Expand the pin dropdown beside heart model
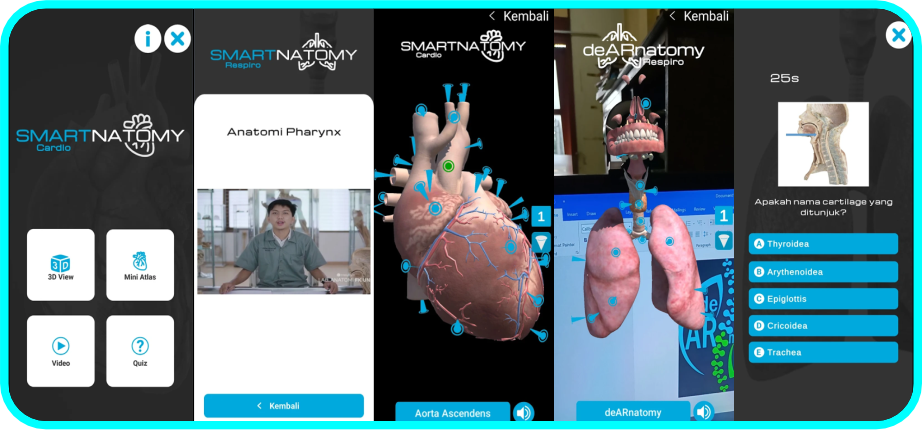Screen dimensions: 922x430 (x=540, y=242)
